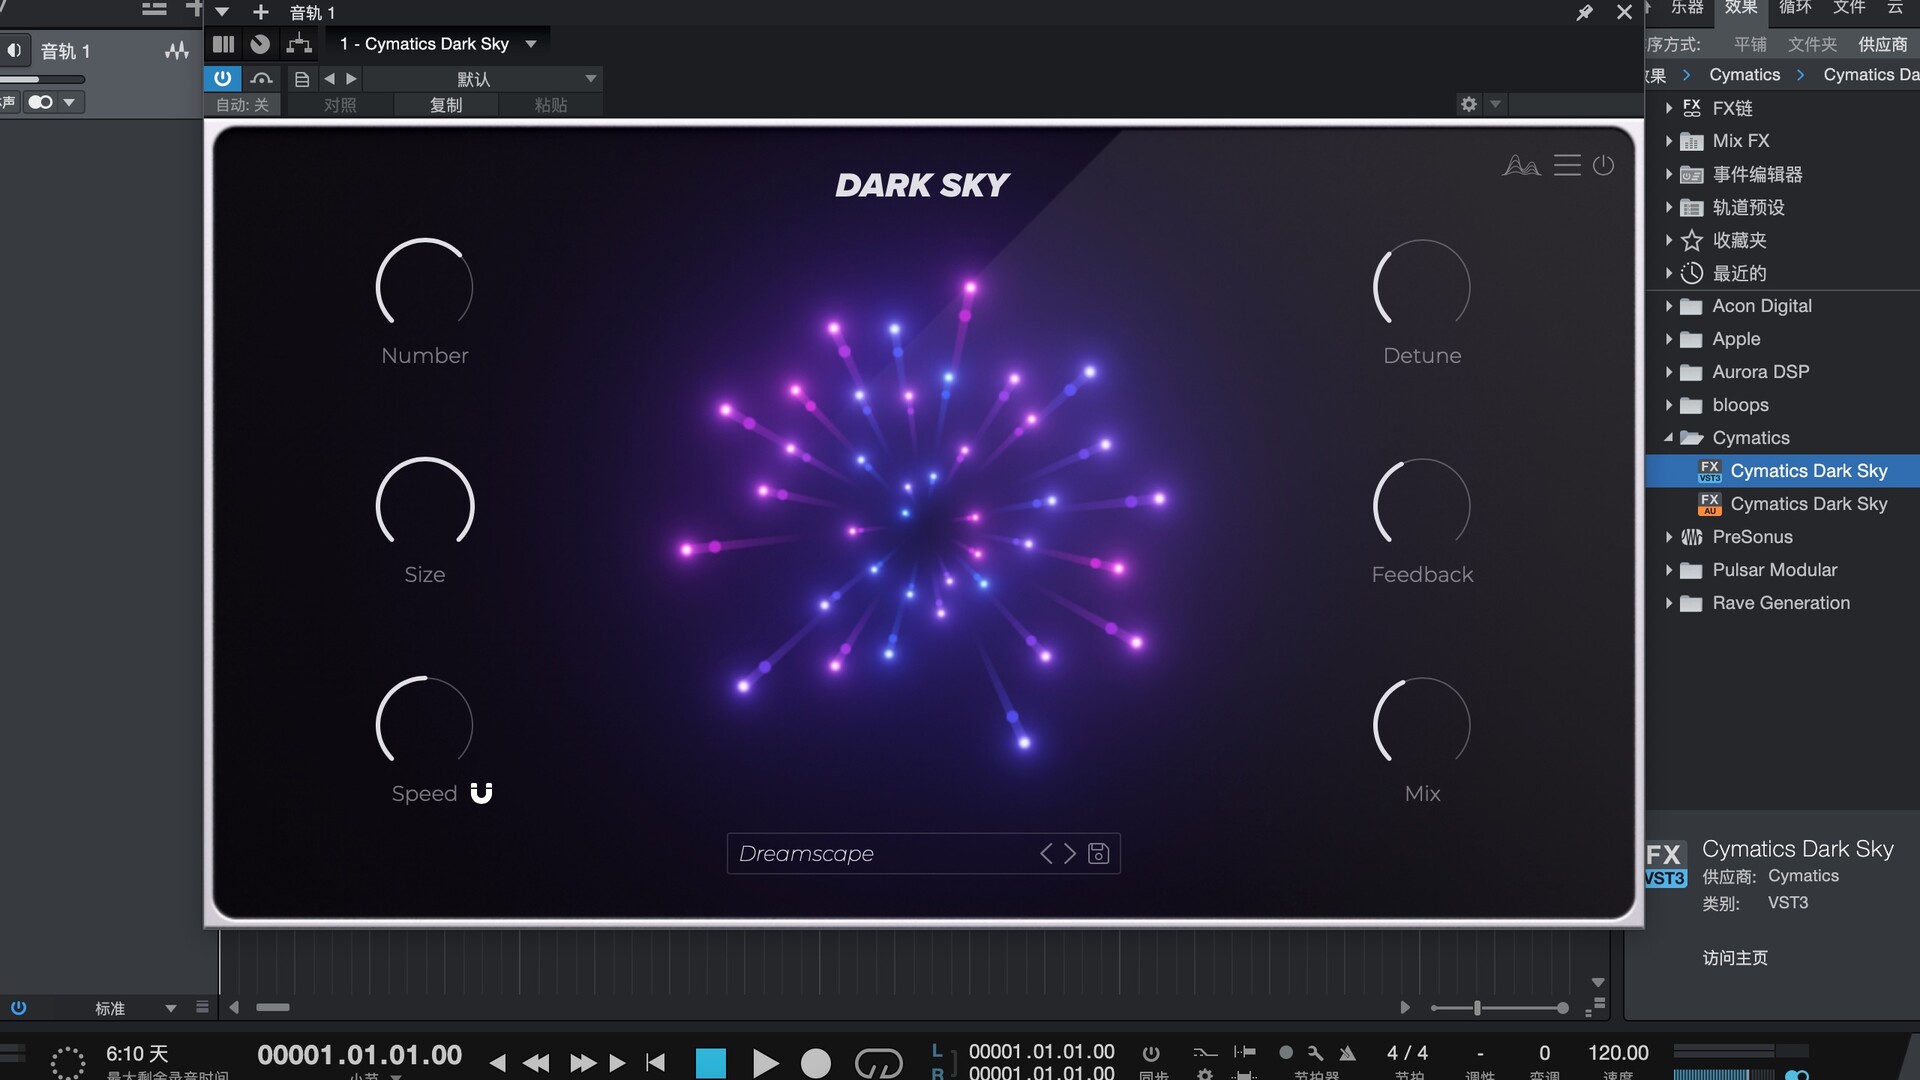1920x1080 pixels.
Task: Click the Detune knob
Action: (x=1422, y=286)
